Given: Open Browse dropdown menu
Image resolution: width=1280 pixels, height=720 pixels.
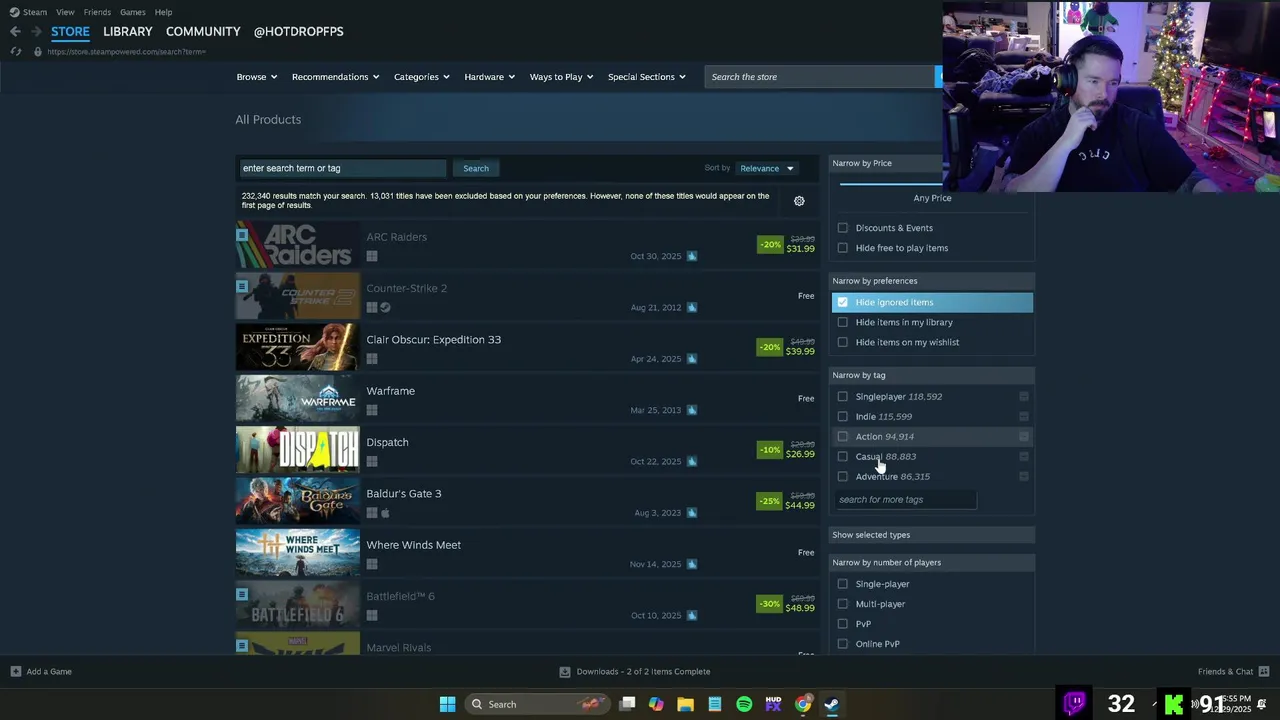Looking at the screenshot, I should pyautogui.click(x=257, y=77).
